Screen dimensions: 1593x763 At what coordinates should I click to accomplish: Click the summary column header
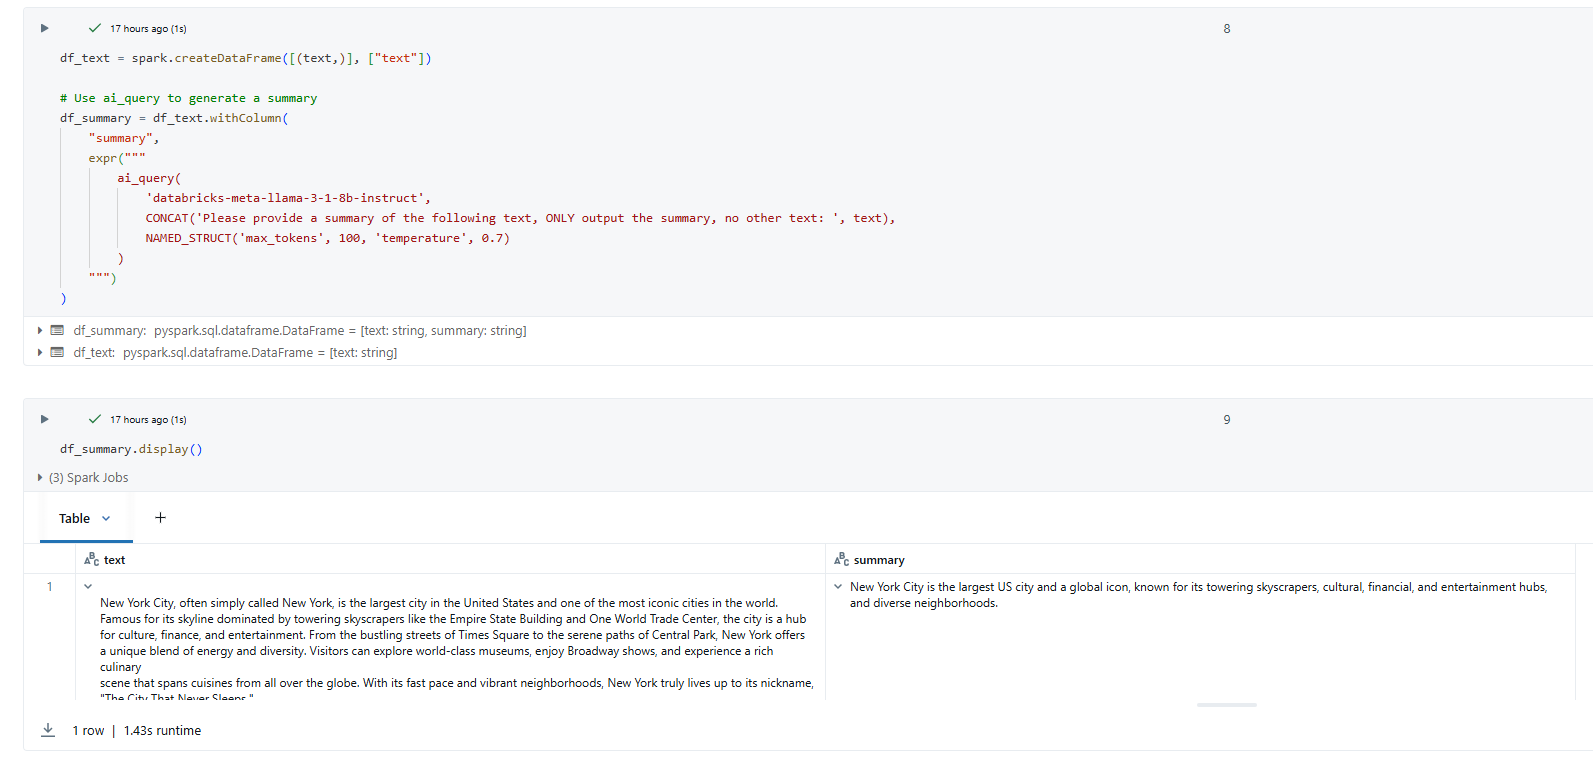pos(879,560)
